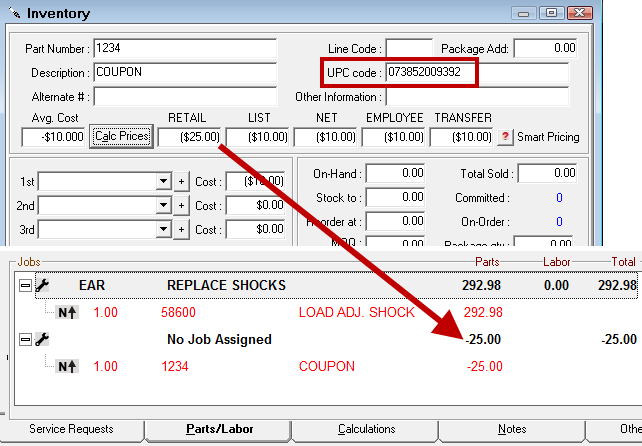Click the plus button next to 1st vendor
642x446 pixels.
181,181
